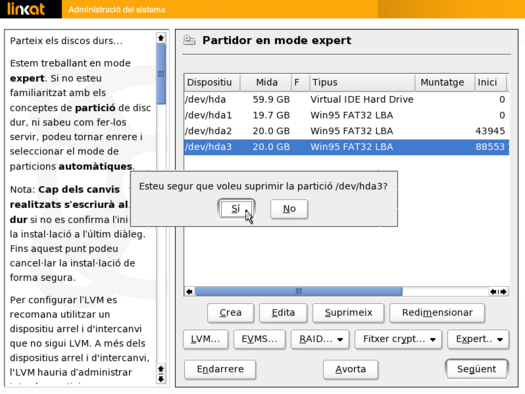Click the F column header
This screenshot has width=525, height=394.
(x=300, y=82)
